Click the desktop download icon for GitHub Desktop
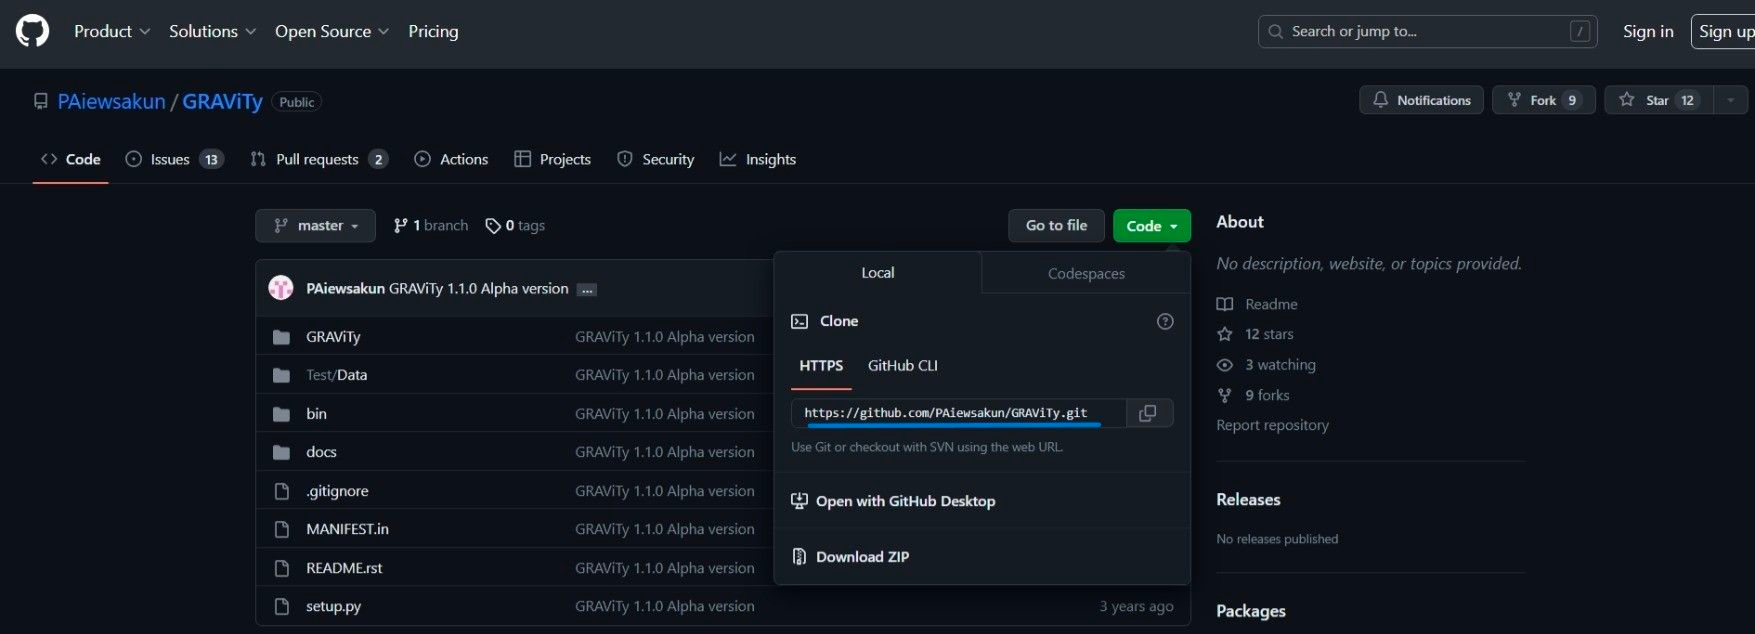Screen dimensions: 1755x634 (x=799, y=501)
